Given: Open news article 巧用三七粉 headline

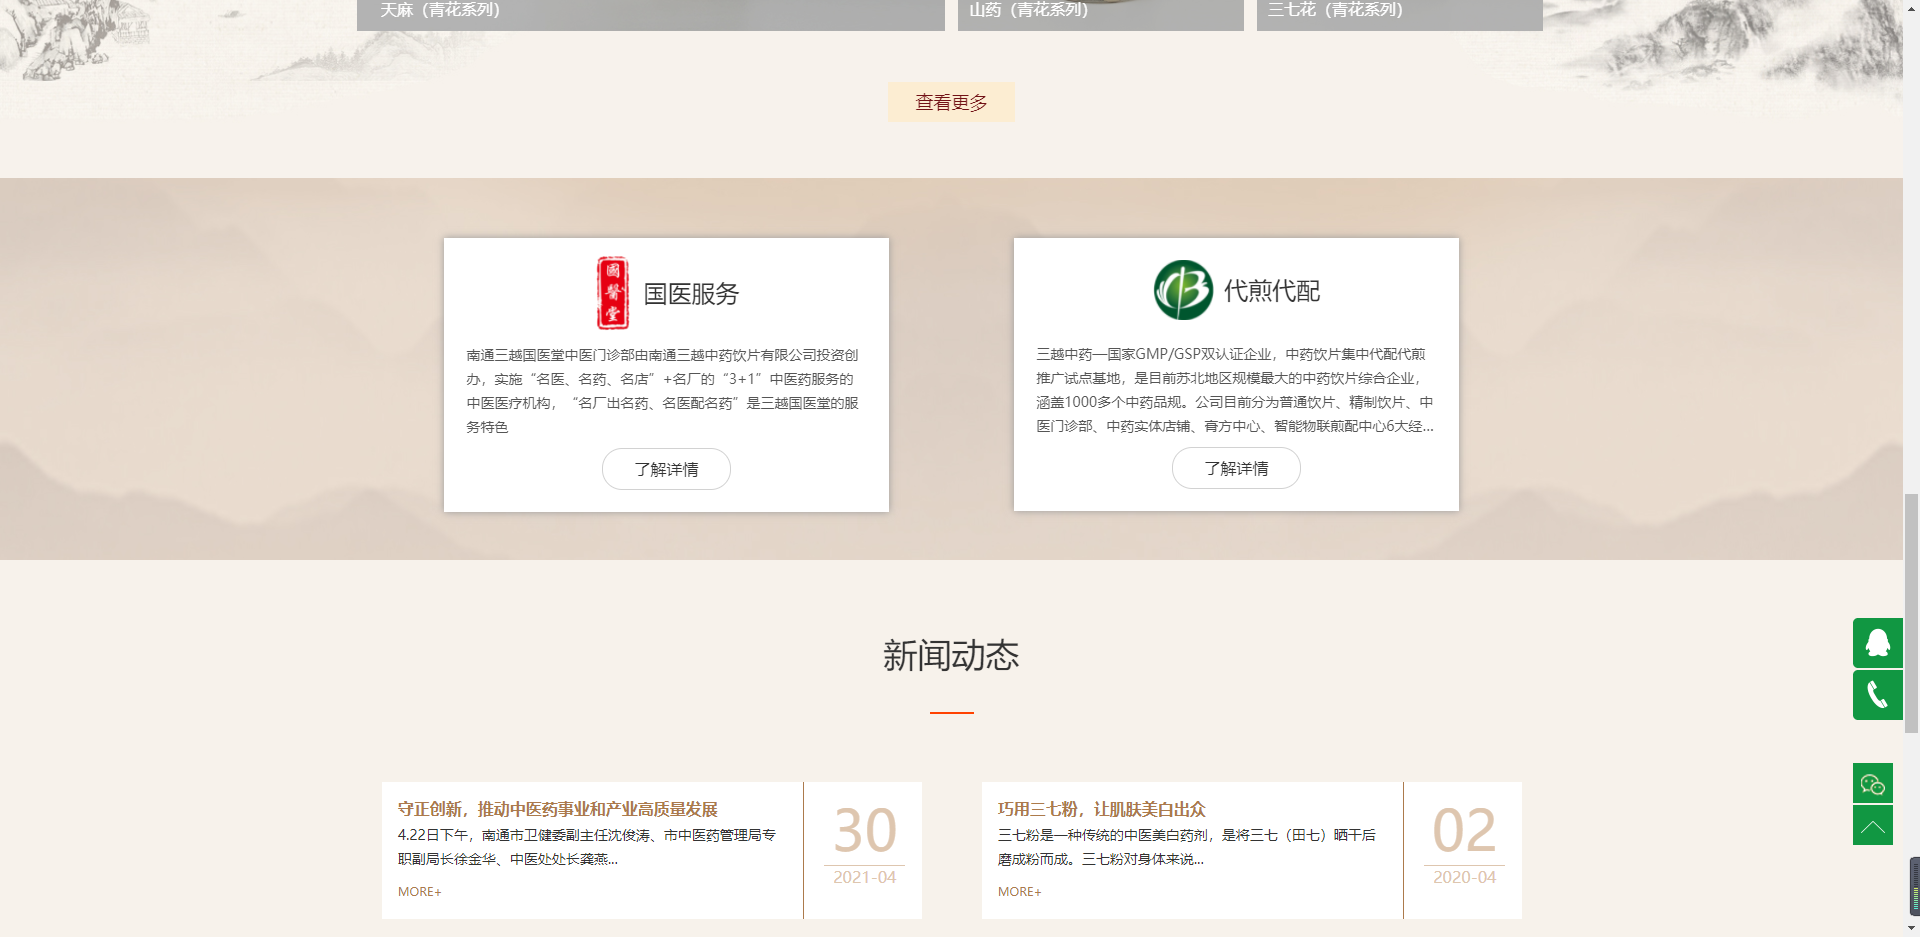Looking at the screenshot, I should pos(1101,809).
